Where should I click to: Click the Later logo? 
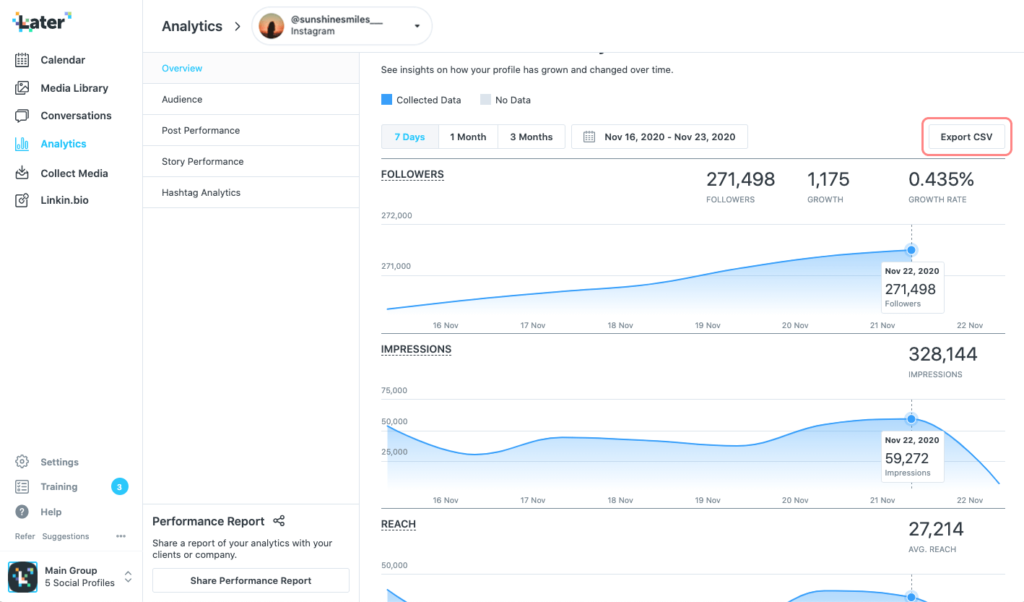(x=42, y=22)
